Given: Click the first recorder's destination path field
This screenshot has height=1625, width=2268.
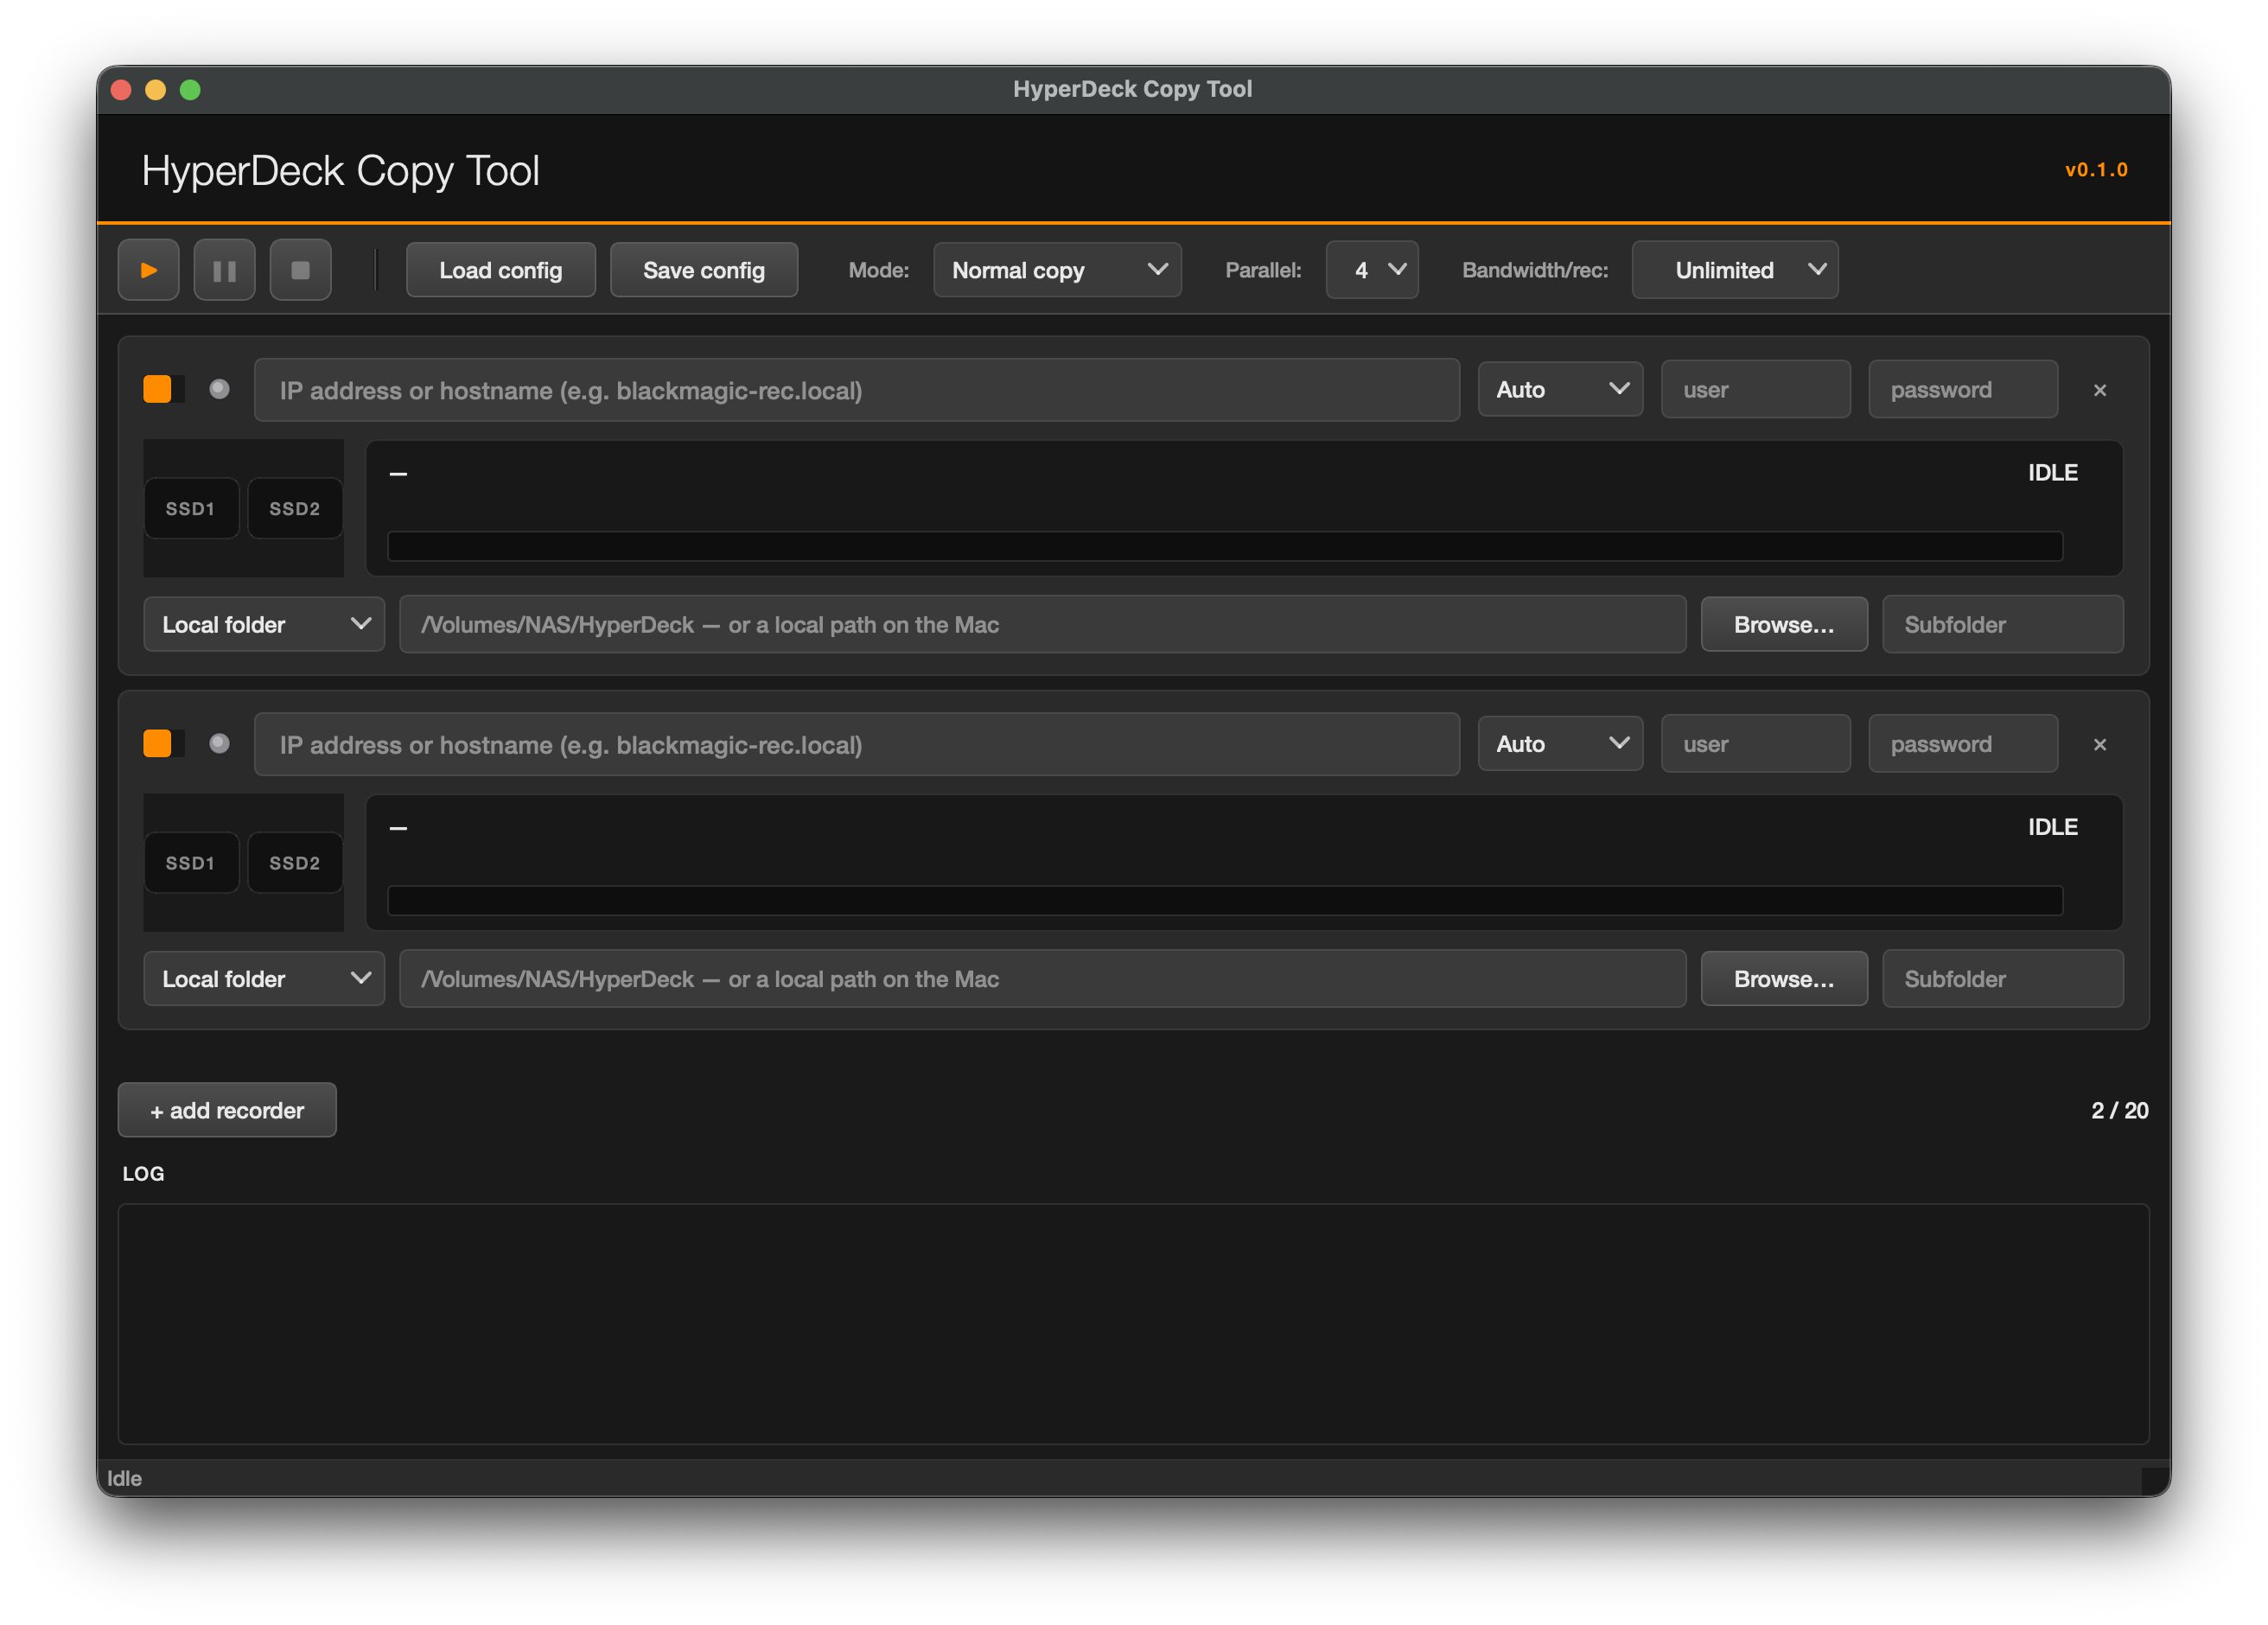Looking at the screenshot, I should point(1043,624).
